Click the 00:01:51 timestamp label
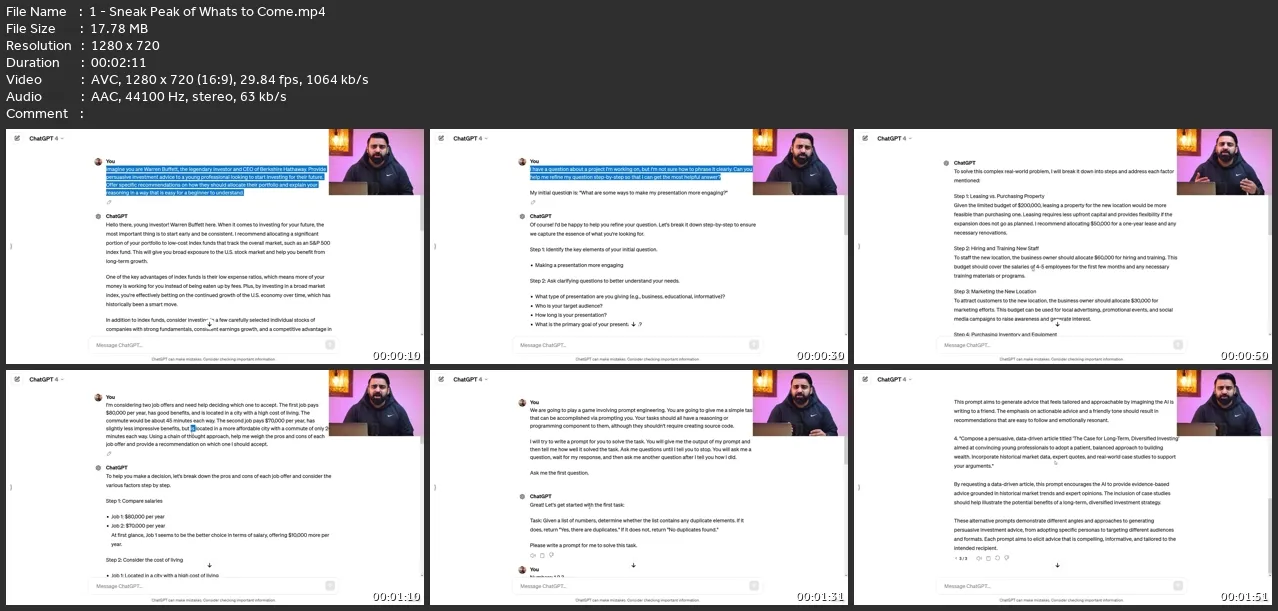Image resolution: width=1278 pixels, height=611 pixels. [x=1245, y=597]
